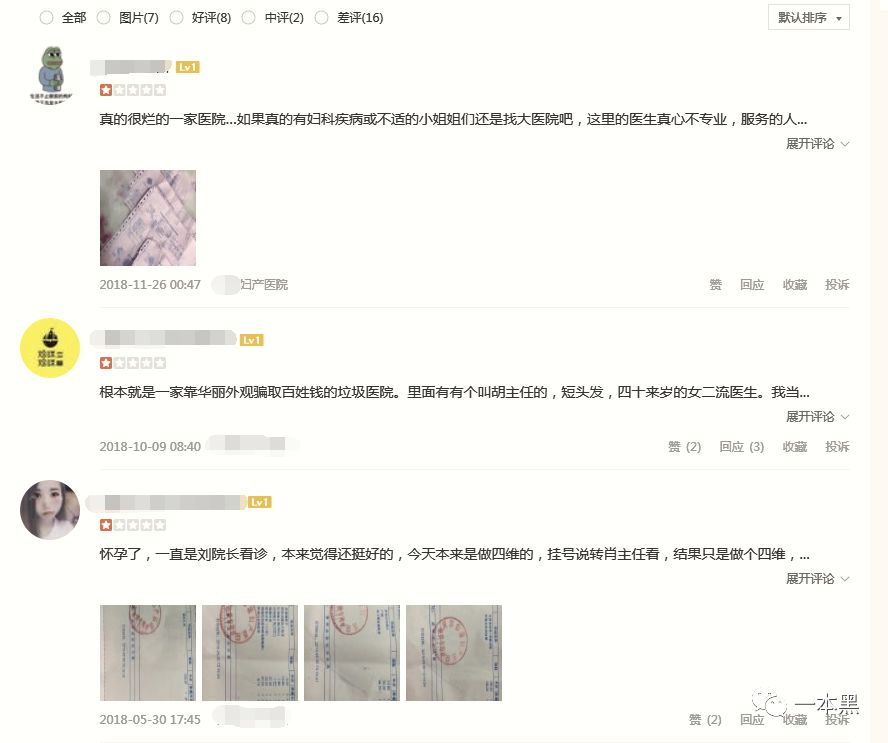Click the frog avatar of the first reviewer
888x743 pixels.
(x=51, y=74)
